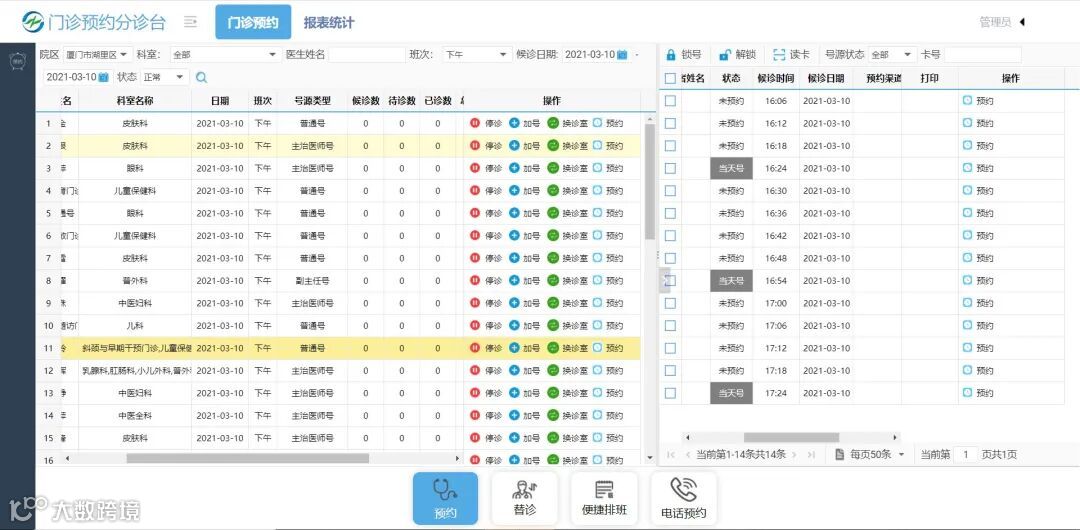Click the alarm clock icon in left sidebar
Viewport: 1080px width, 530px height.
point(17,61)
